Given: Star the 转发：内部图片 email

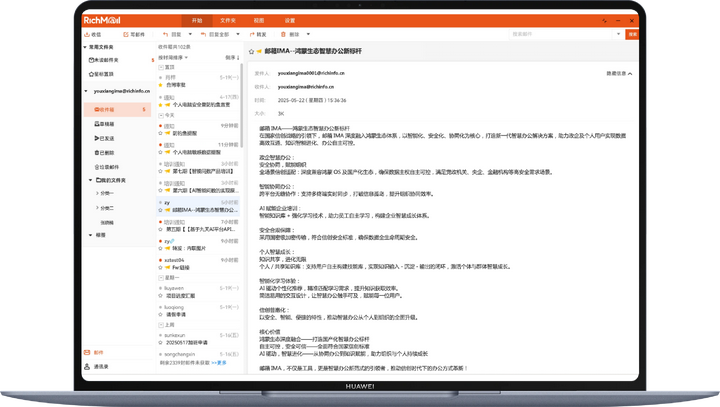Looking at the screenshot, I should pyautogui.click(x=160, y=249).
